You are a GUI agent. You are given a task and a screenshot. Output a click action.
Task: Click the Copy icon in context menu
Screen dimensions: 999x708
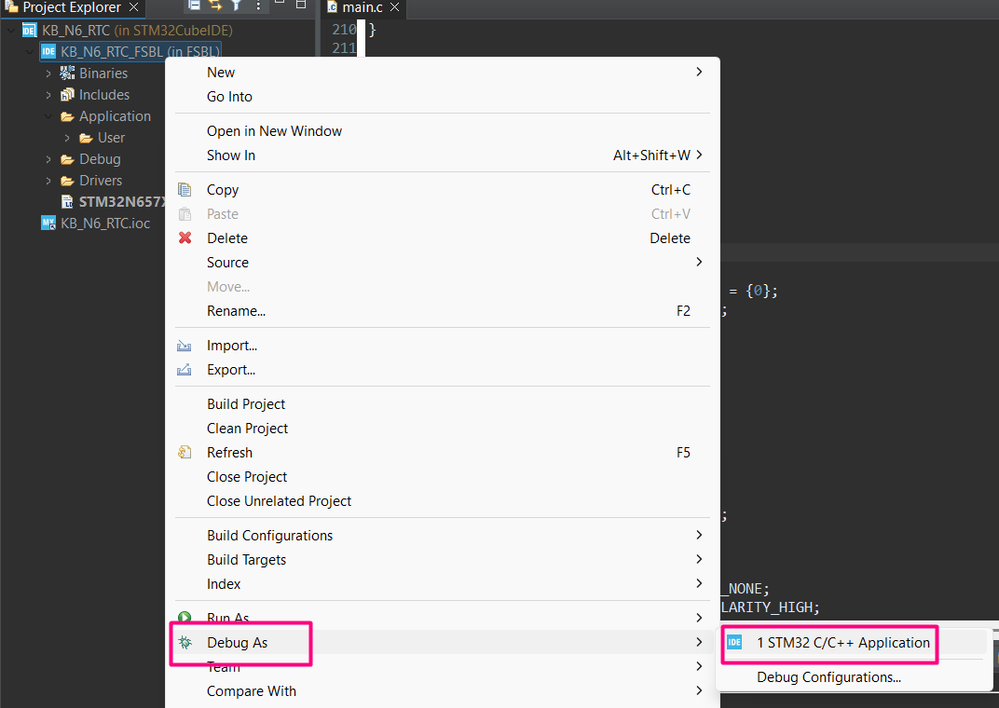click(x=184, y=189)
